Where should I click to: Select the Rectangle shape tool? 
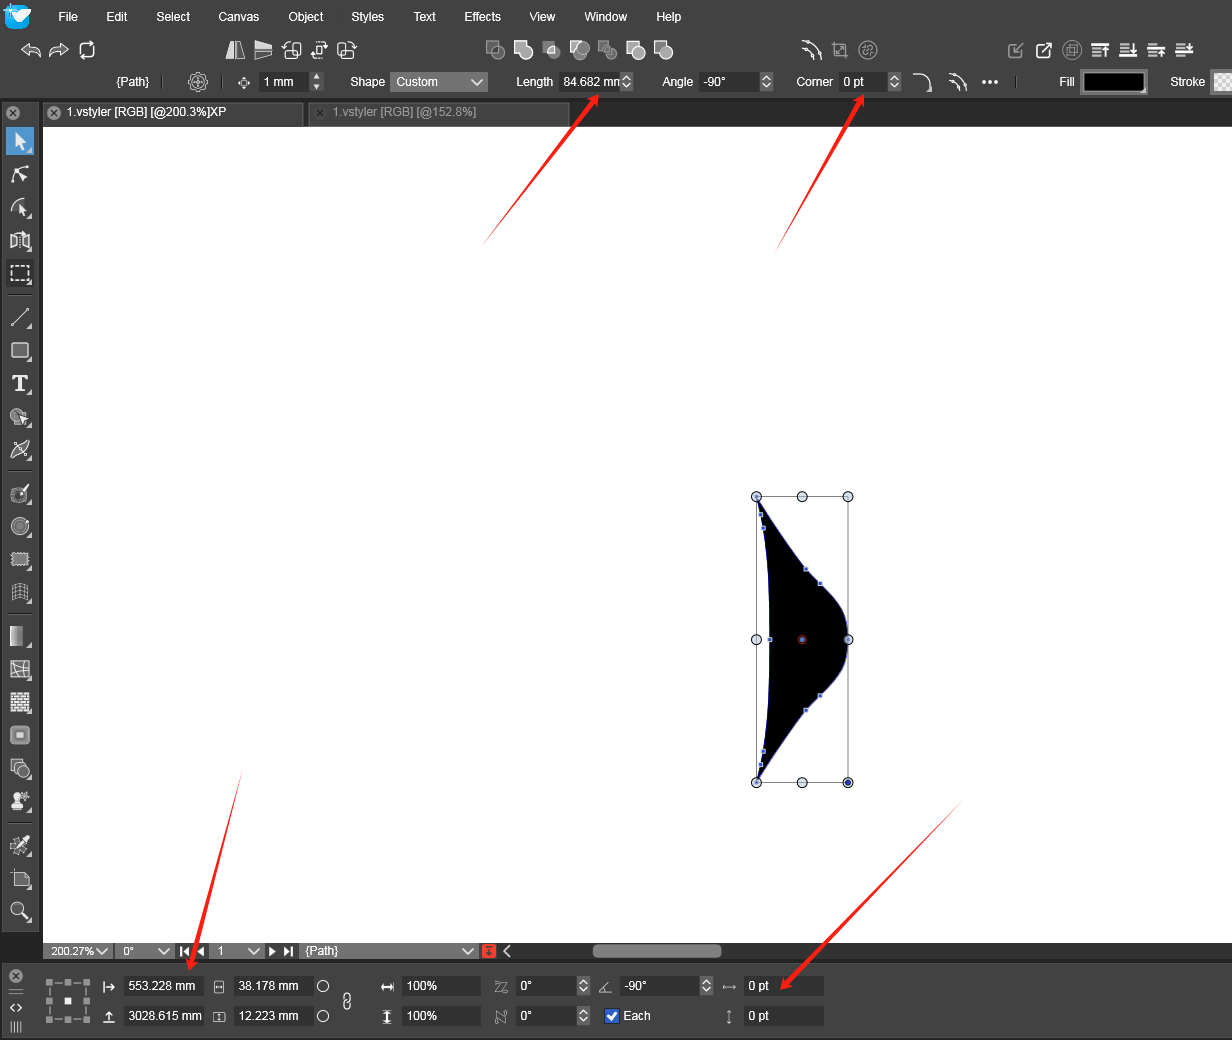coord(20,351)
